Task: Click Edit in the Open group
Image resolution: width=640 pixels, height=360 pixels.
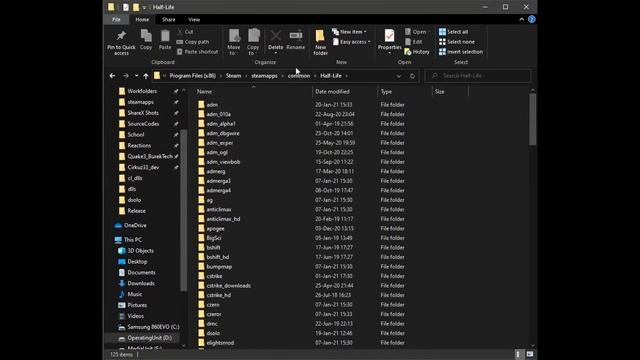Action: click(413, 42)
